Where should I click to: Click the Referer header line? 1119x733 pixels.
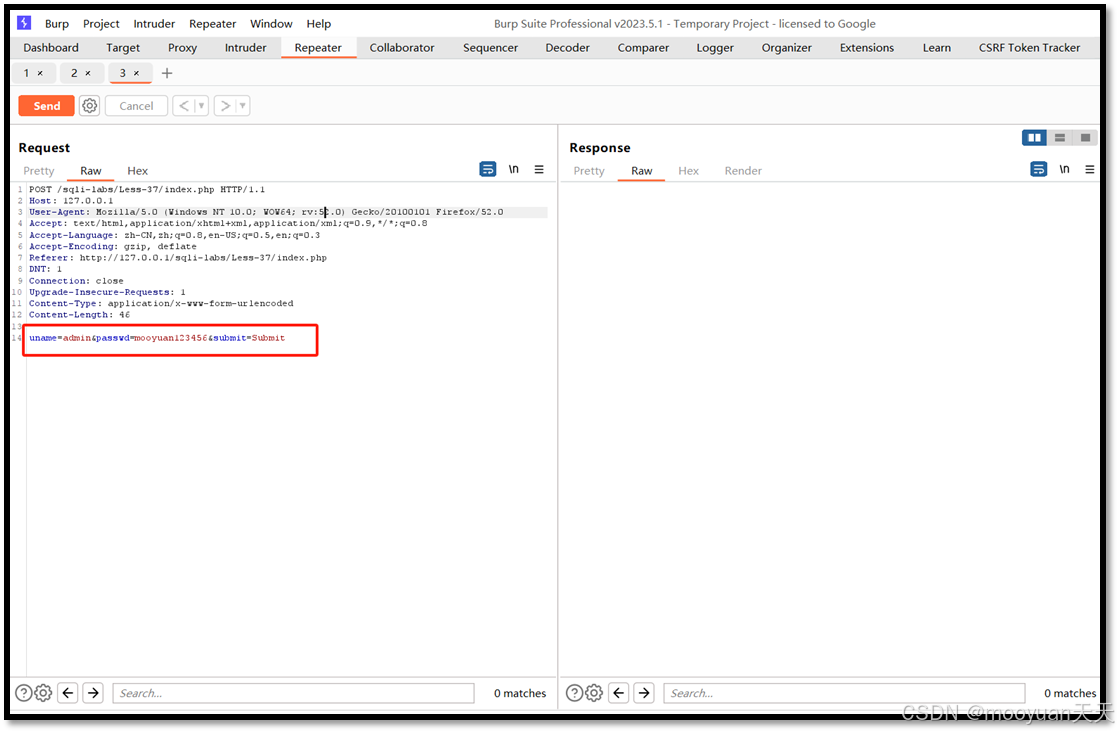tap(178, 258)
